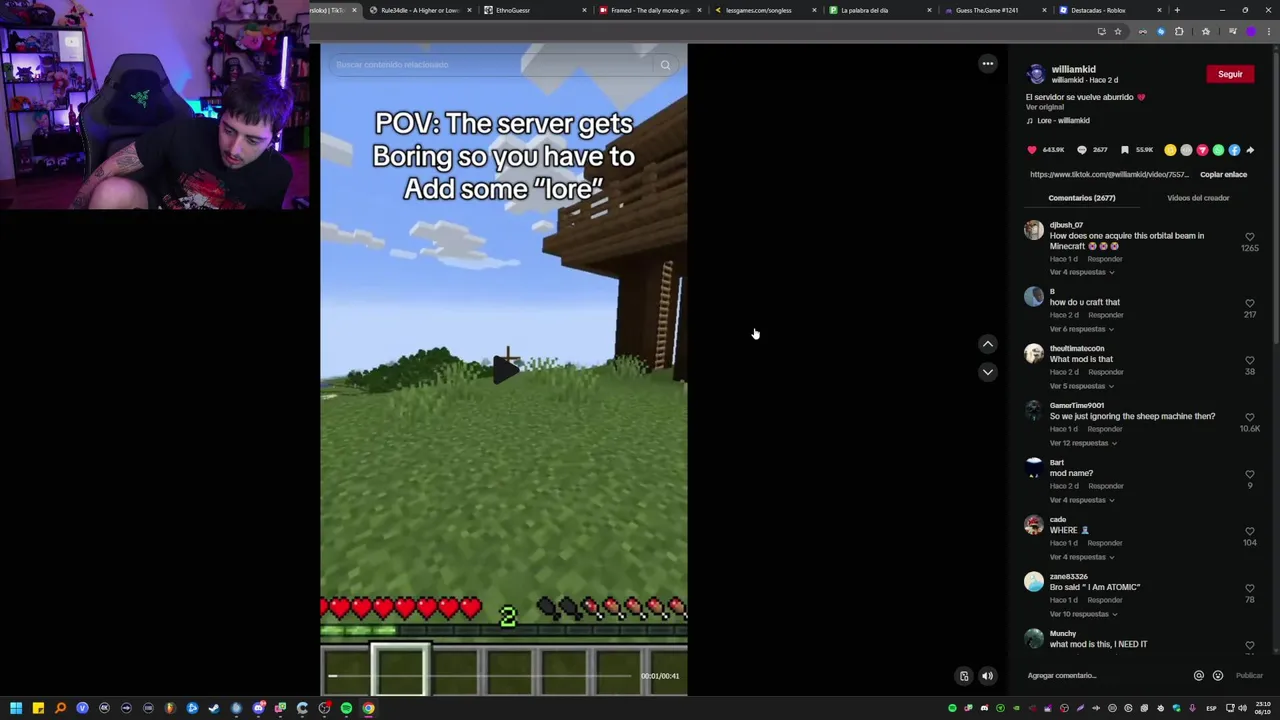Open williamkid profile avatar
The image size is (1280, 720).
1036,75
